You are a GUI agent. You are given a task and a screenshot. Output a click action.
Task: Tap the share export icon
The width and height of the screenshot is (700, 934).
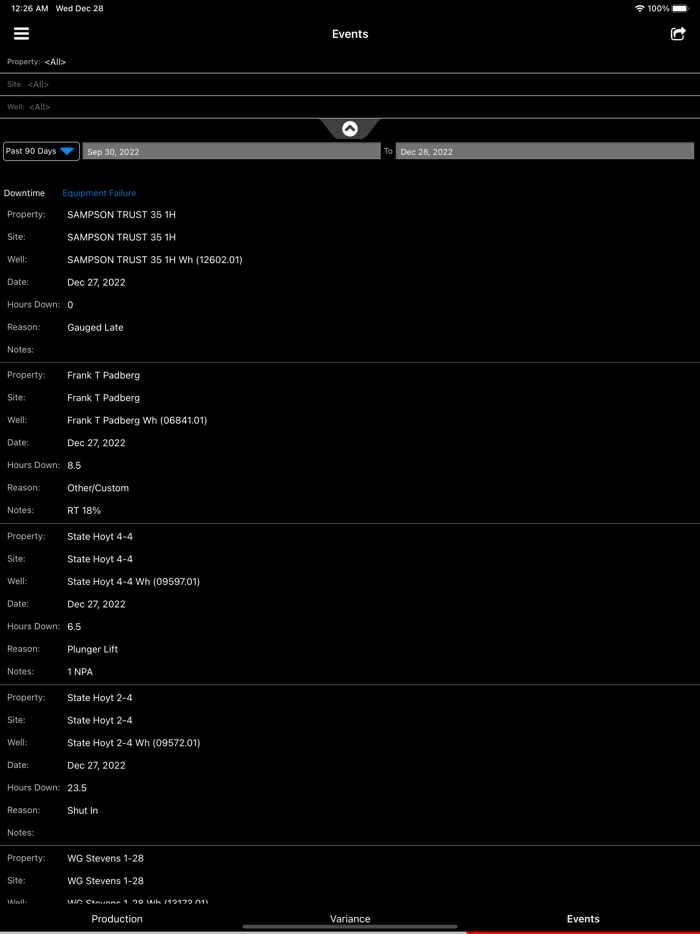tap(678, 34)
